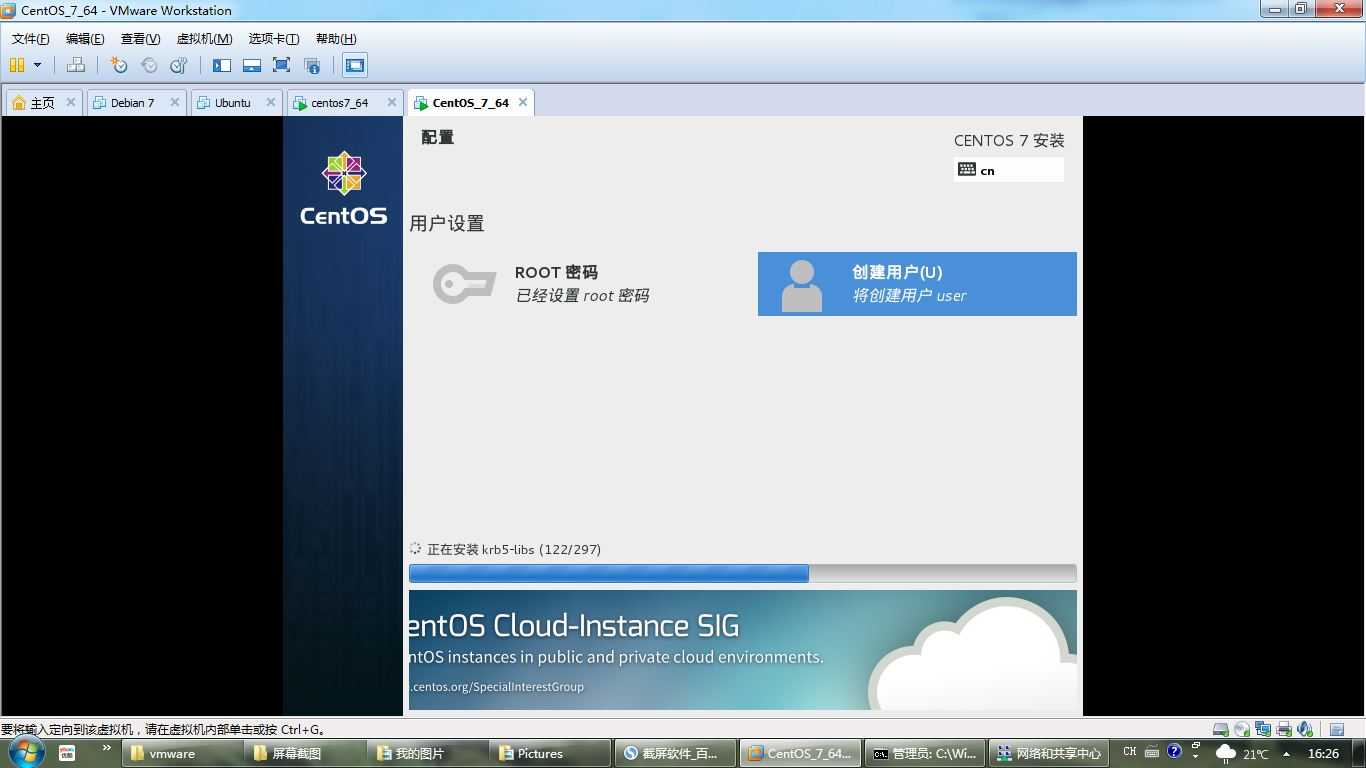The height and width of the screenshot is (768, 1366).
Task: Click the 创建用户(U) button
Action: click(x=917, y=284)
